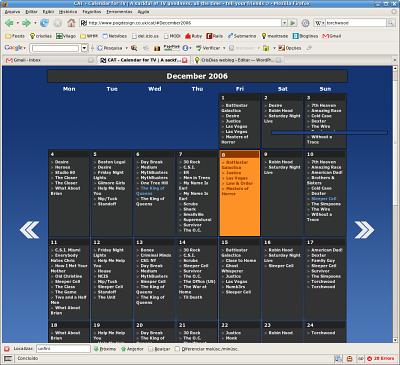Open the Ruby bookmark
The height and width of the screenshot is (365, 400).
tap(193, 36)
